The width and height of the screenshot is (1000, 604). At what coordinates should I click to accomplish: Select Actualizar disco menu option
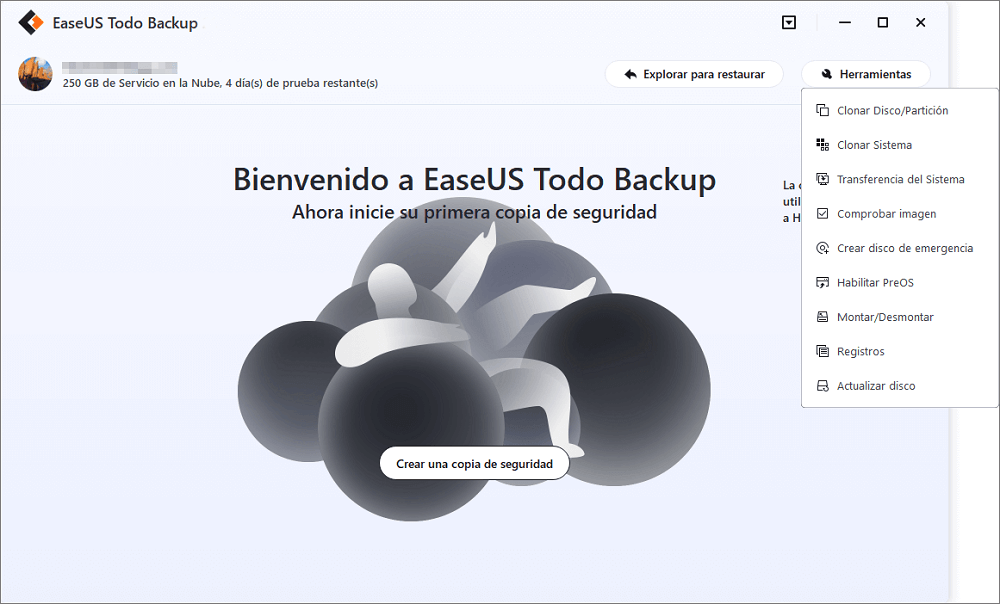875,386
